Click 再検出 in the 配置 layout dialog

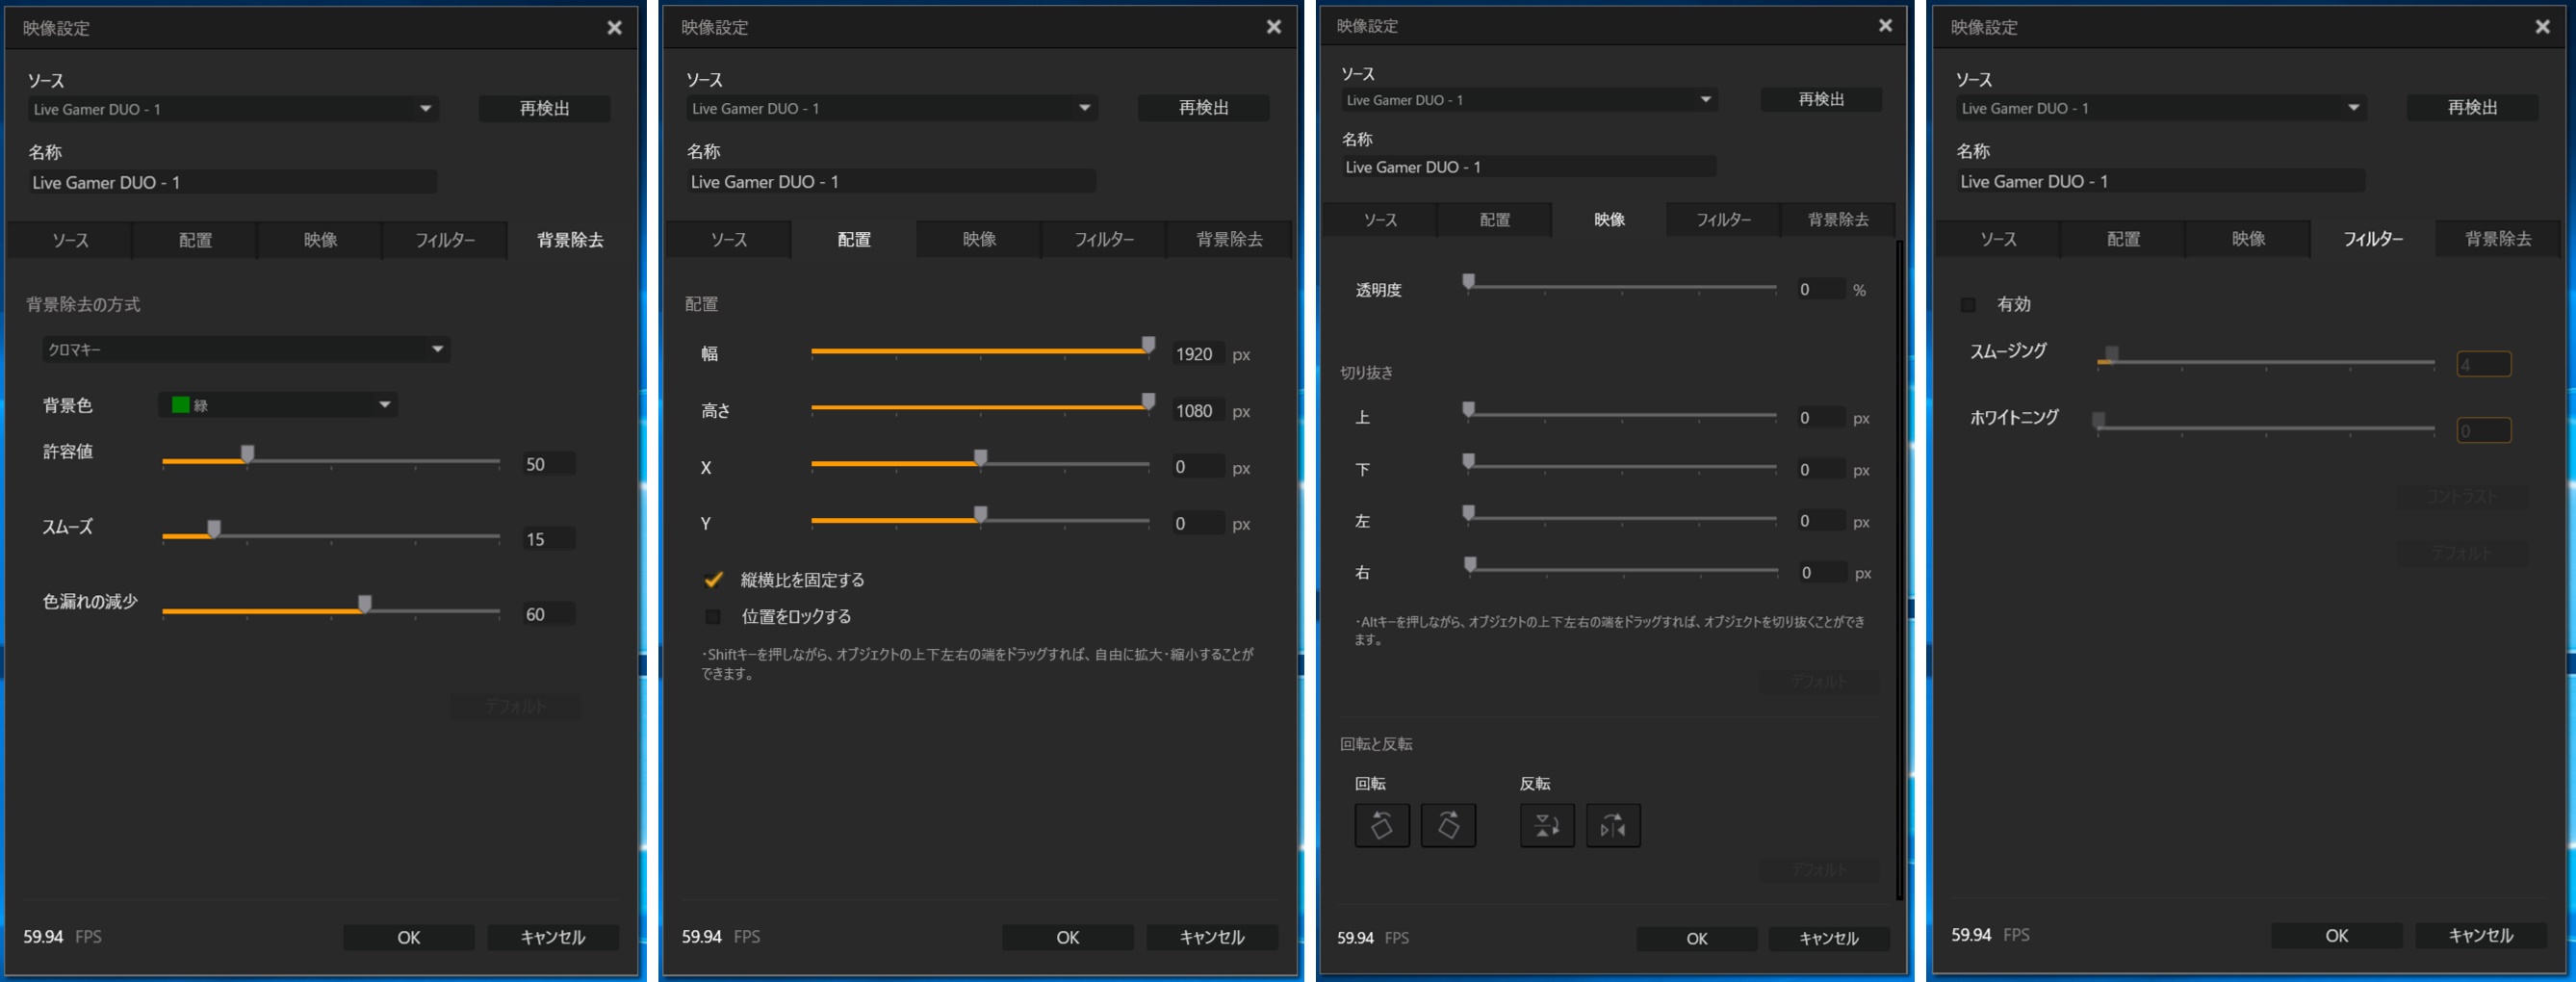1203,107
